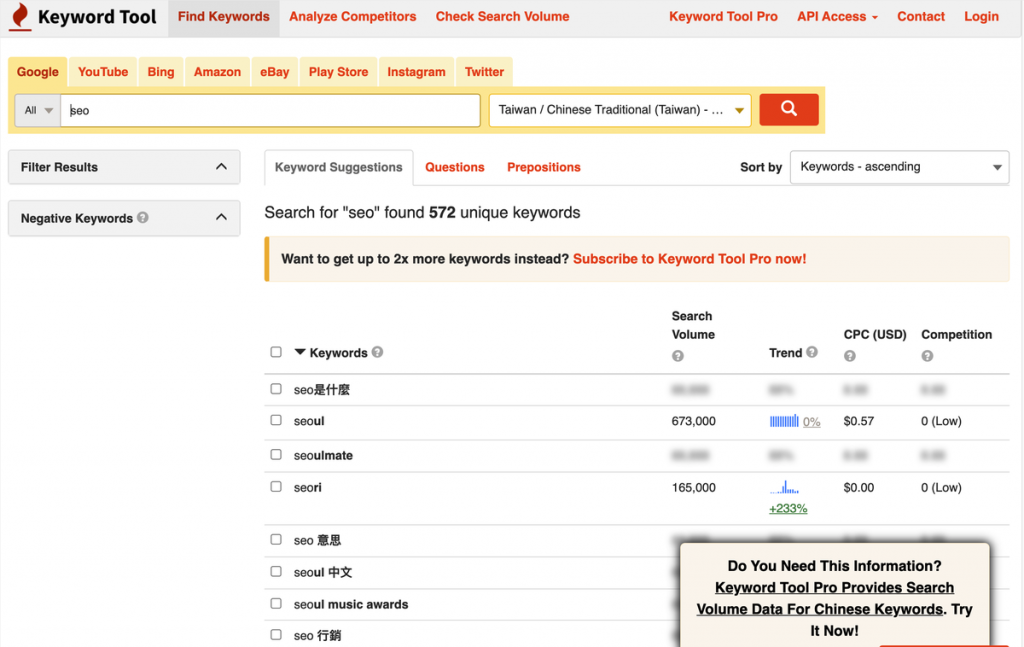This screenshot has width=1024, height=647.
Task: Toggle the select-all keywords checkbox
Action: 276,352
